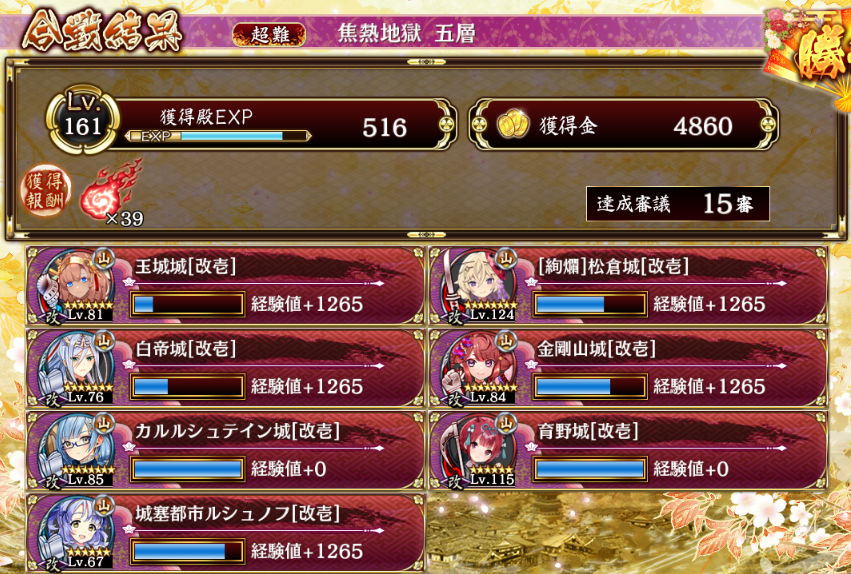
Task: Select the 玉城城 character portrait
Action: [74, 286]
